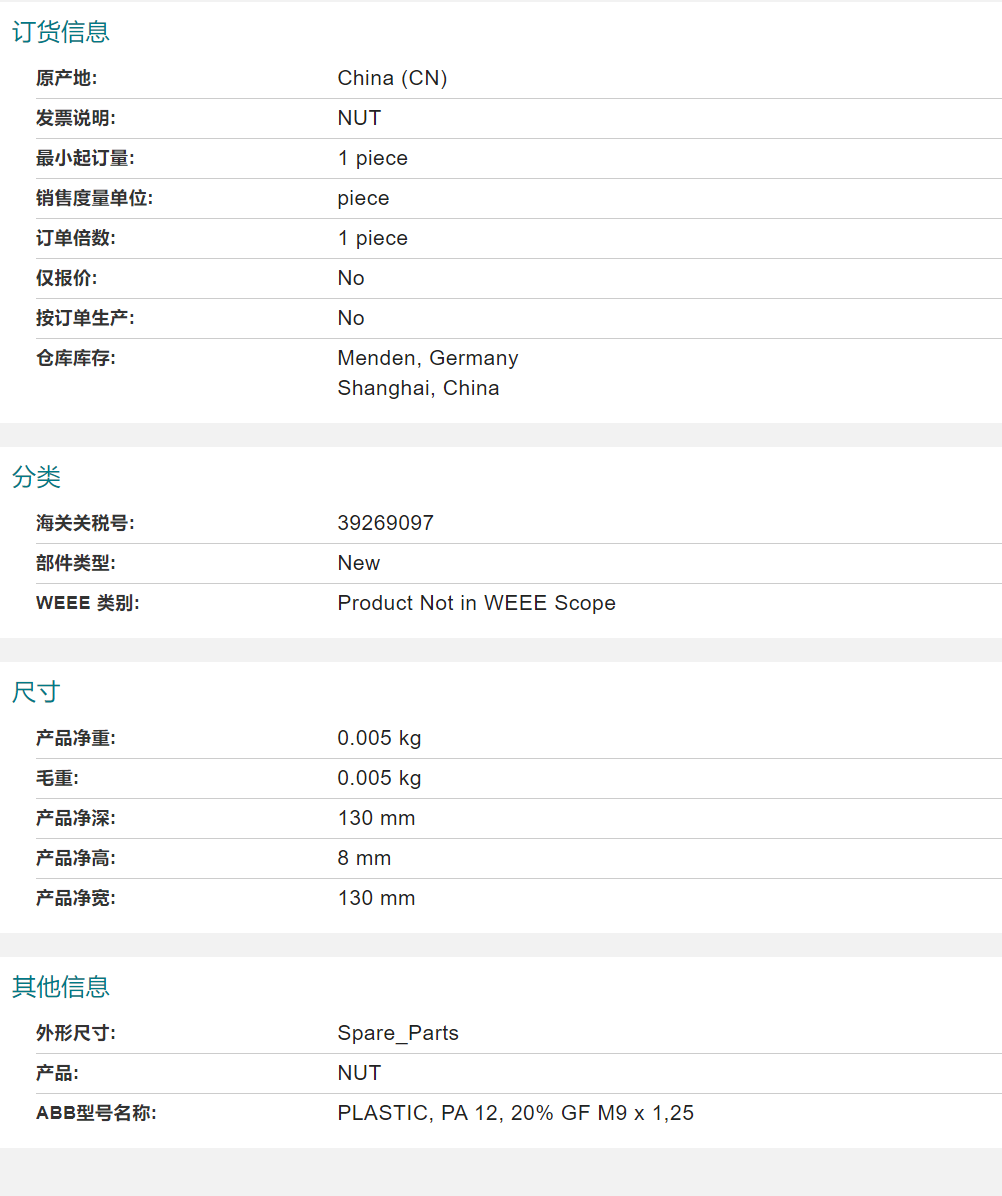Click the WEEE 类别 label

[x=88, y=603]
